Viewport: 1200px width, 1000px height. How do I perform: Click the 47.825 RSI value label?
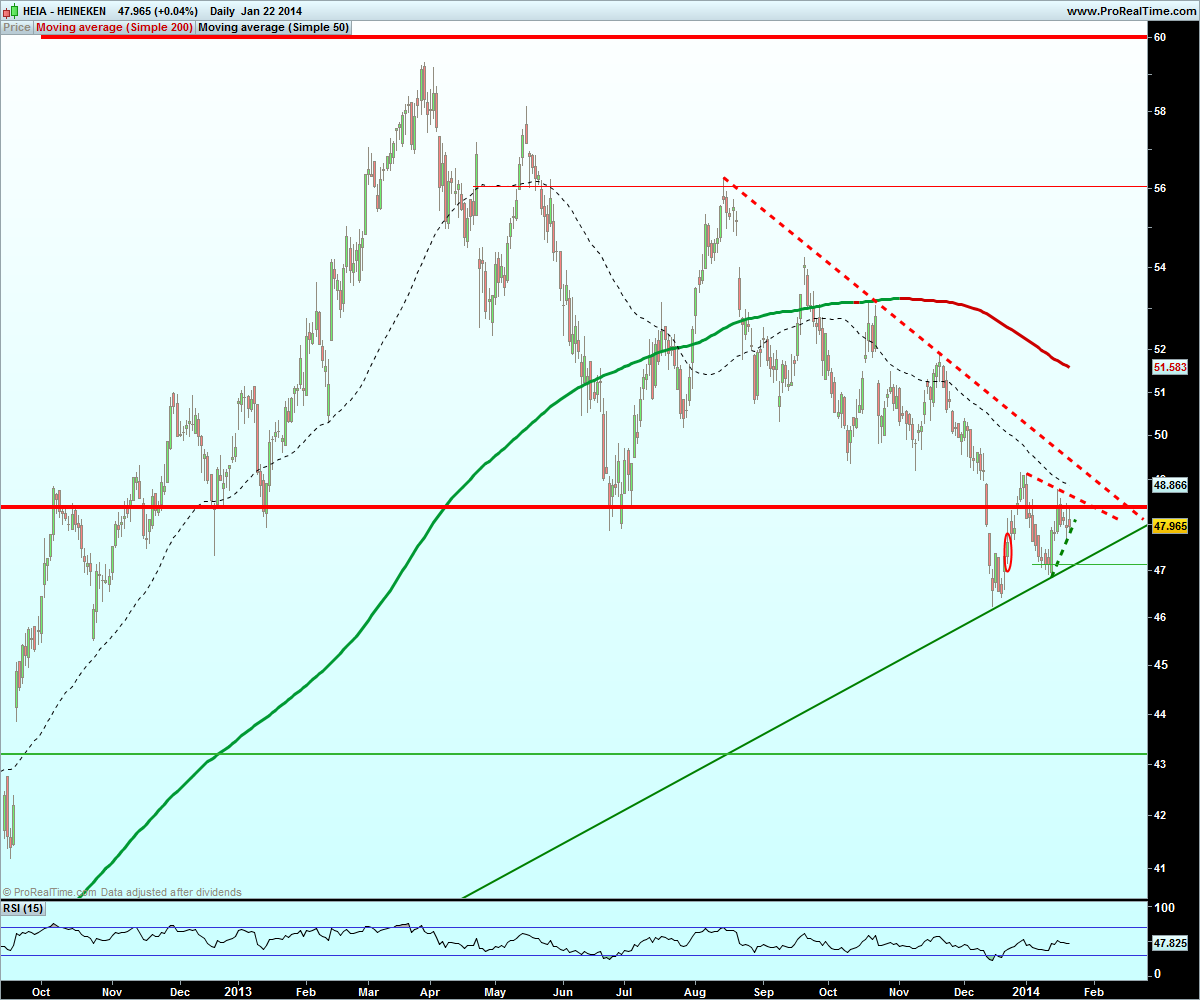[x=1170, y=943]
